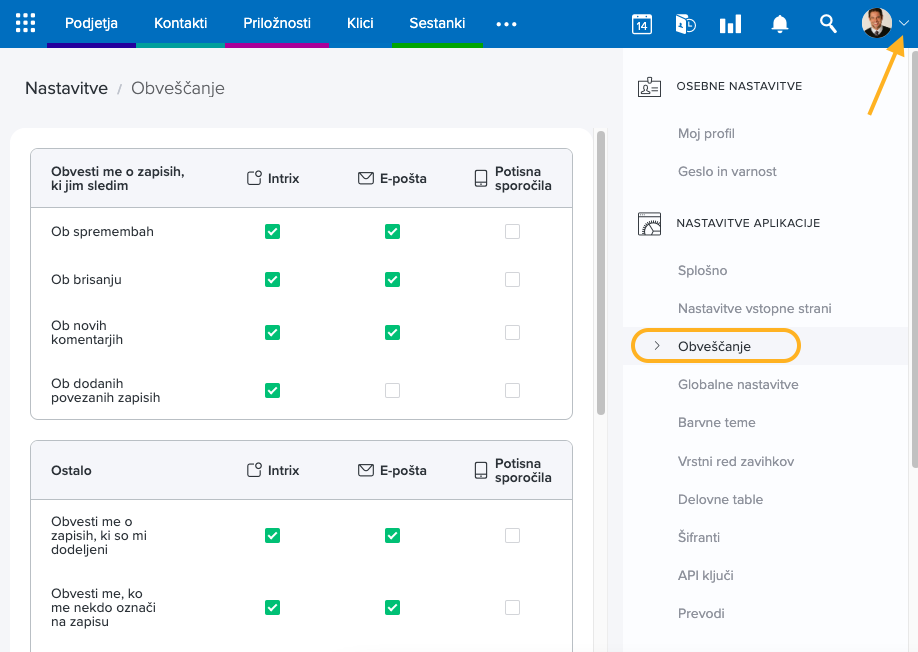Click the user profile avatar
The height and width of the screenshot is (652, 918).
876,23
